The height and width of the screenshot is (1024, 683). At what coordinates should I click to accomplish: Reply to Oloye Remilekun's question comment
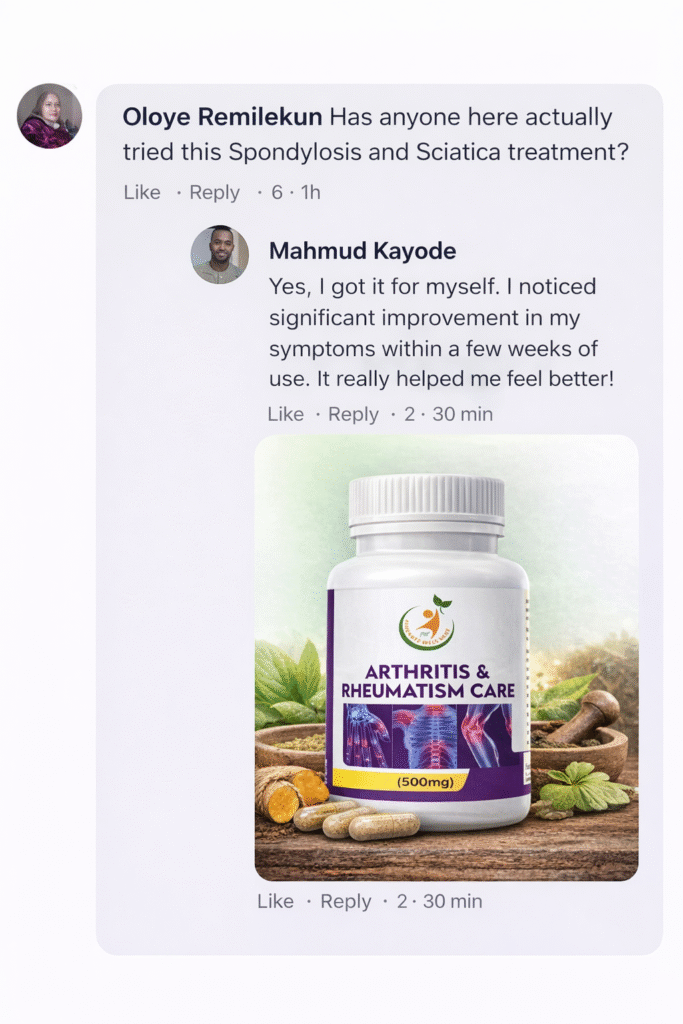coord(214,193)
